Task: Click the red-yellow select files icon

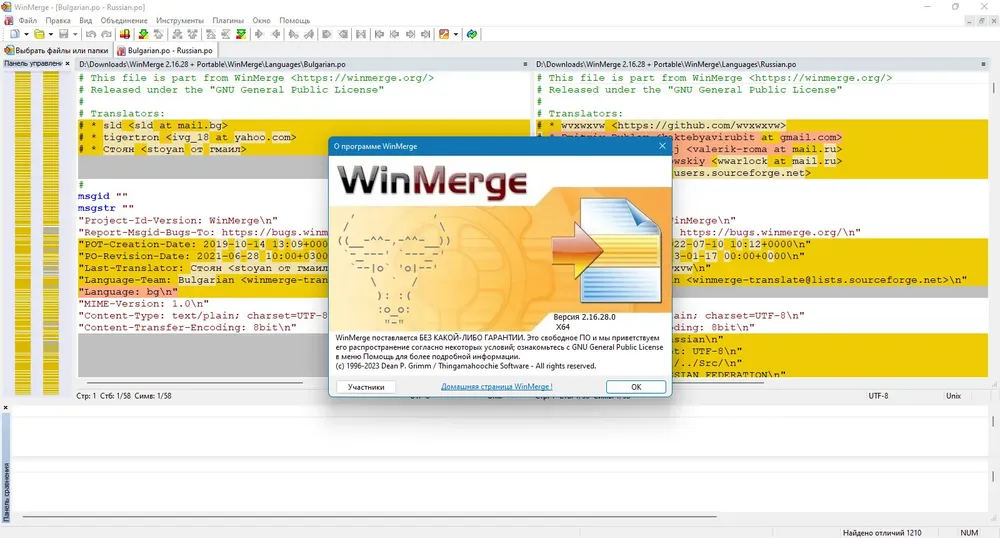Action: pyautogui.click(x=125, y=34)
